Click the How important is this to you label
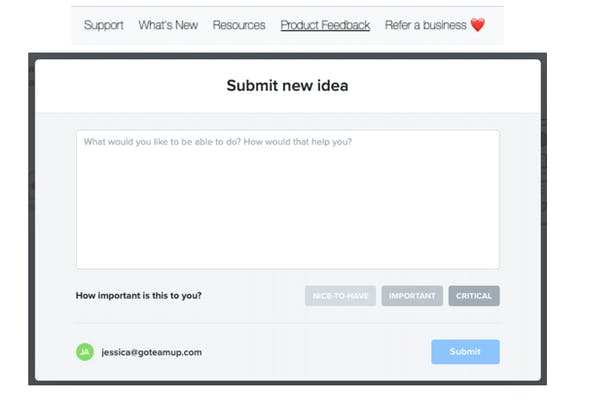The width and height of the screenshot is (600, 400). click(139, 296)
